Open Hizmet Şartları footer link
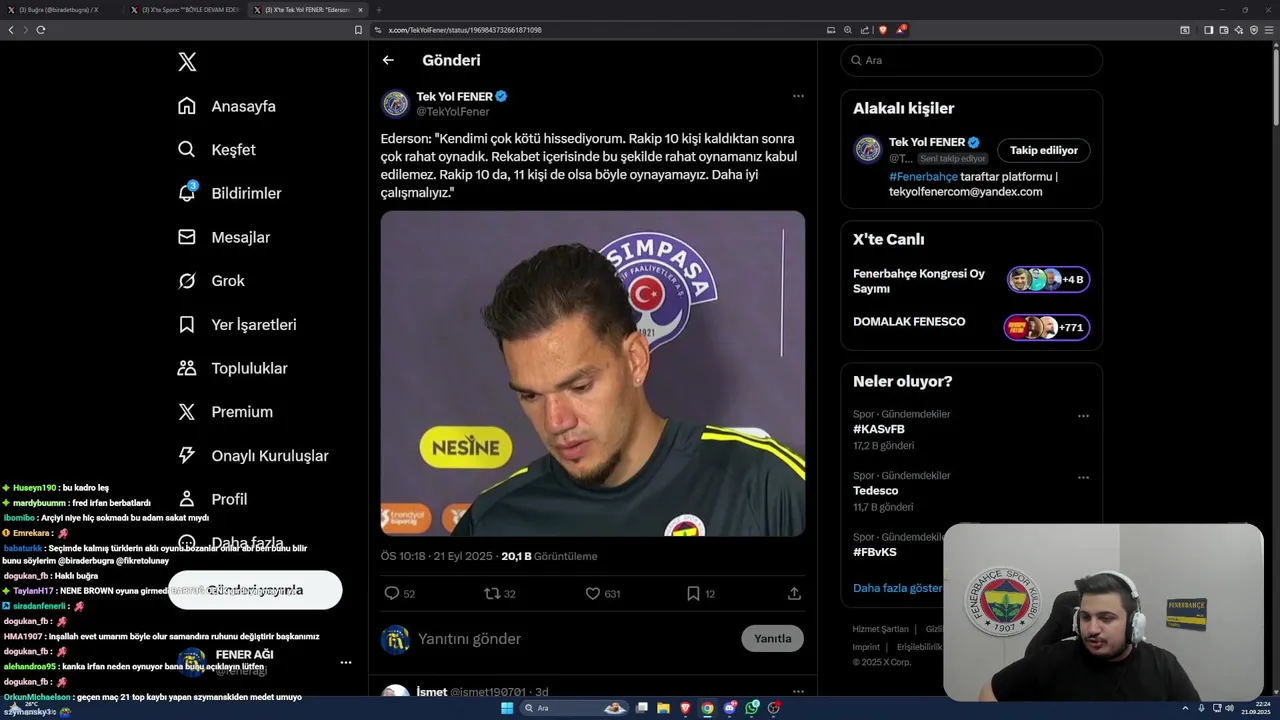Screen dimensions: 1280x720 881,629
